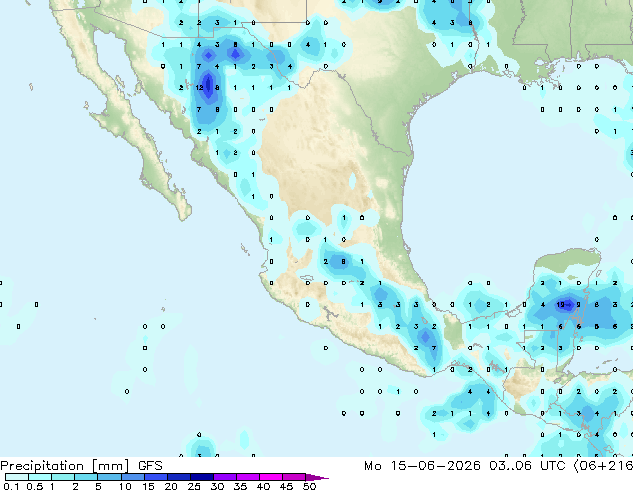
Task: Click the '12' value in northwestern Mexico
Action: [x=199, y=87]
